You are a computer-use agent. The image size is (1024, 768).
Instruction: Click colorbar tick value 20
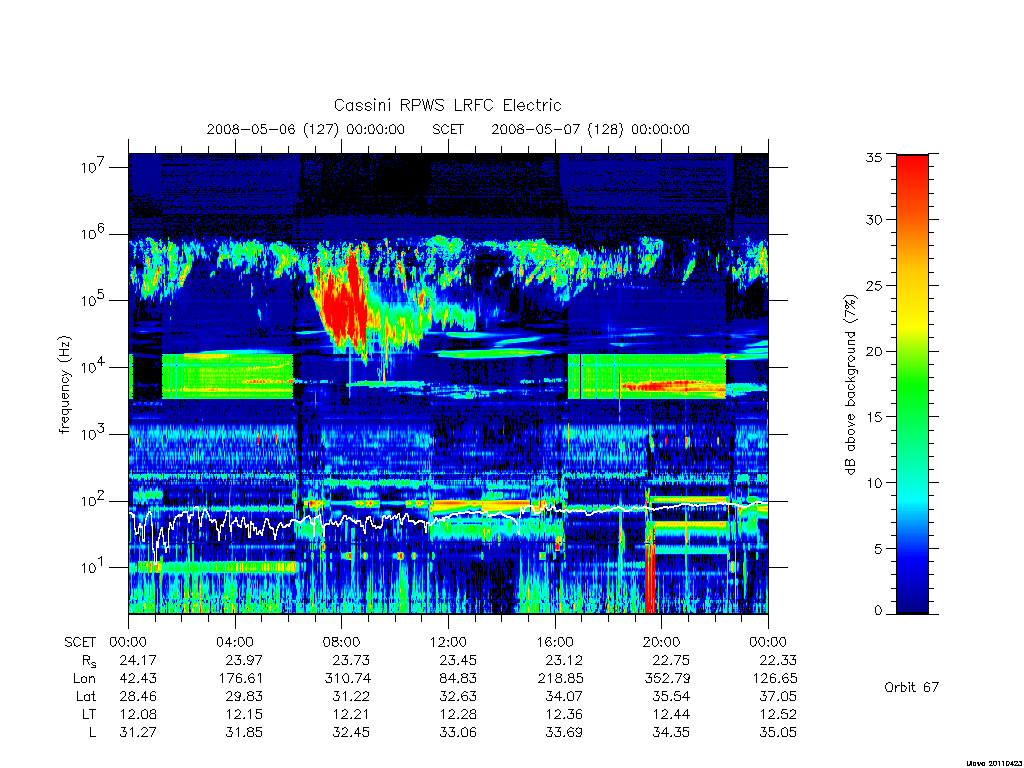[874, 351]
